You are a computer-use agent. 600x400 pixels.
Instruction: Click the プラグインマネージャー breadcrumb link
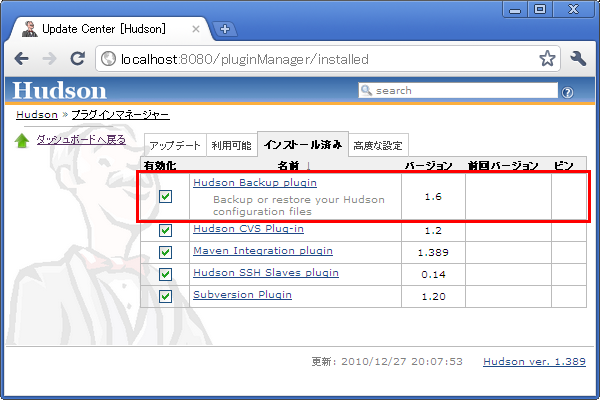tap(121, 114)
